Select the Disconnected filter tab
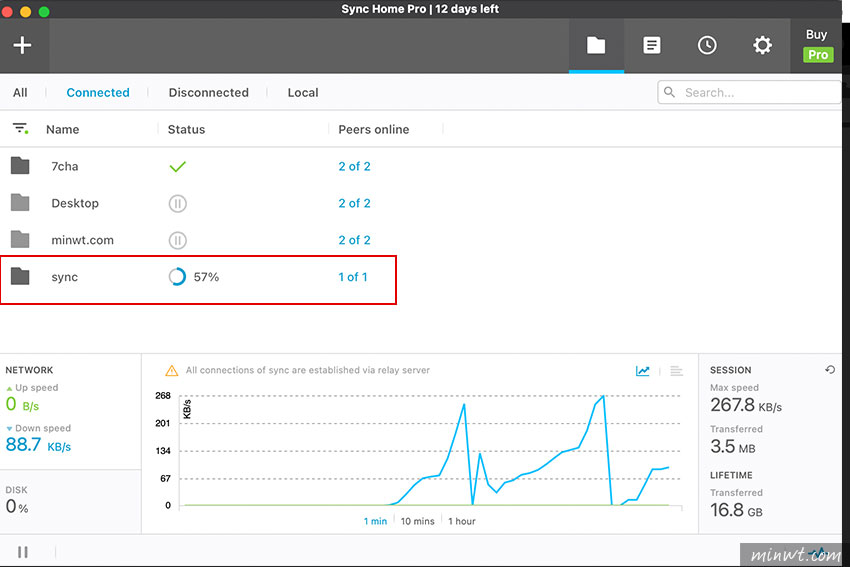The image size is (850, 567). pos(209,93)
